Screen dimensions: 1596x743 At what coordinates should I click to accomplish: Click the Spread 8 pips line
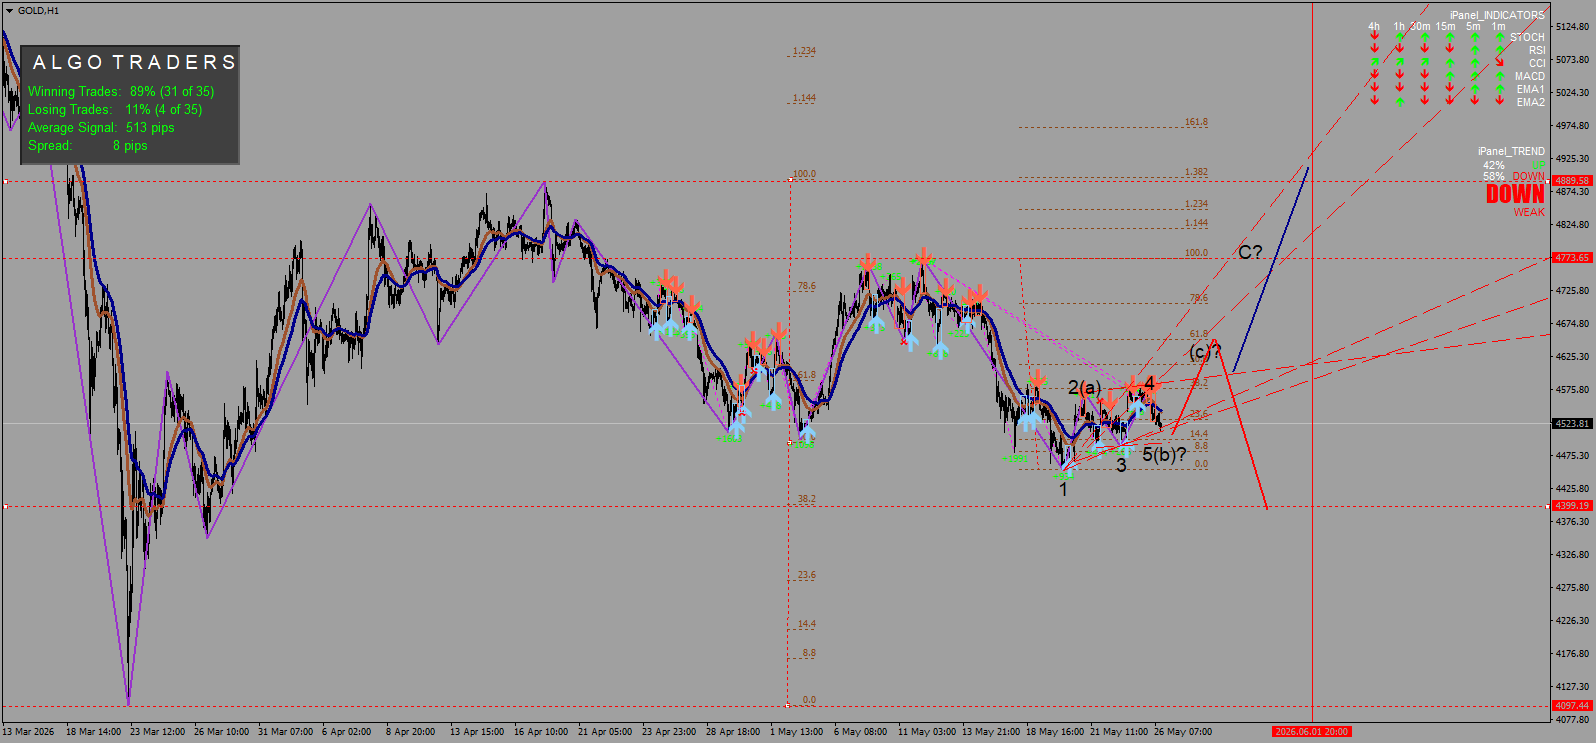click(88, 145)
